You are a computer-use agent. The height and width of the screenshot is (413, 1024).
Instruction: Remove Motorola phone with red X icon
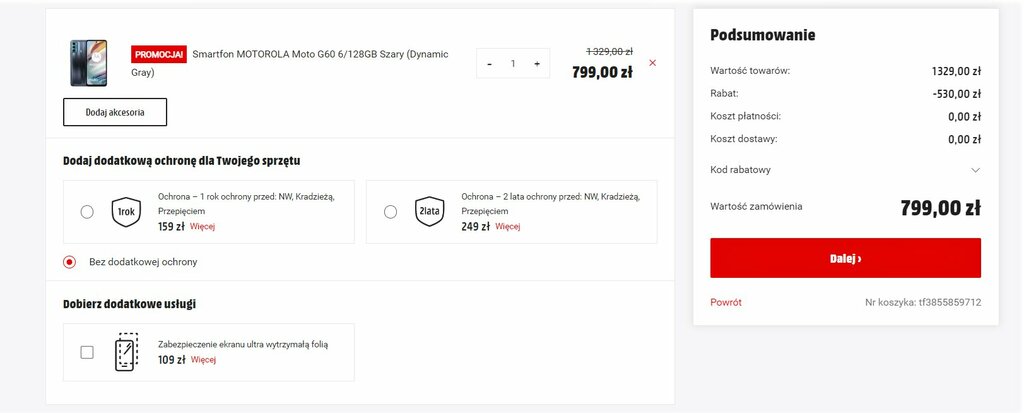click(652, 63)
